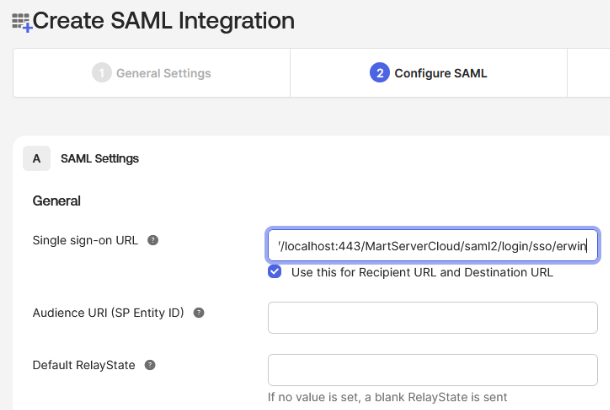The width and height of the screenshot is (610, 410).
Task: Click the step 1 number badge
Action: click(101, 73)
